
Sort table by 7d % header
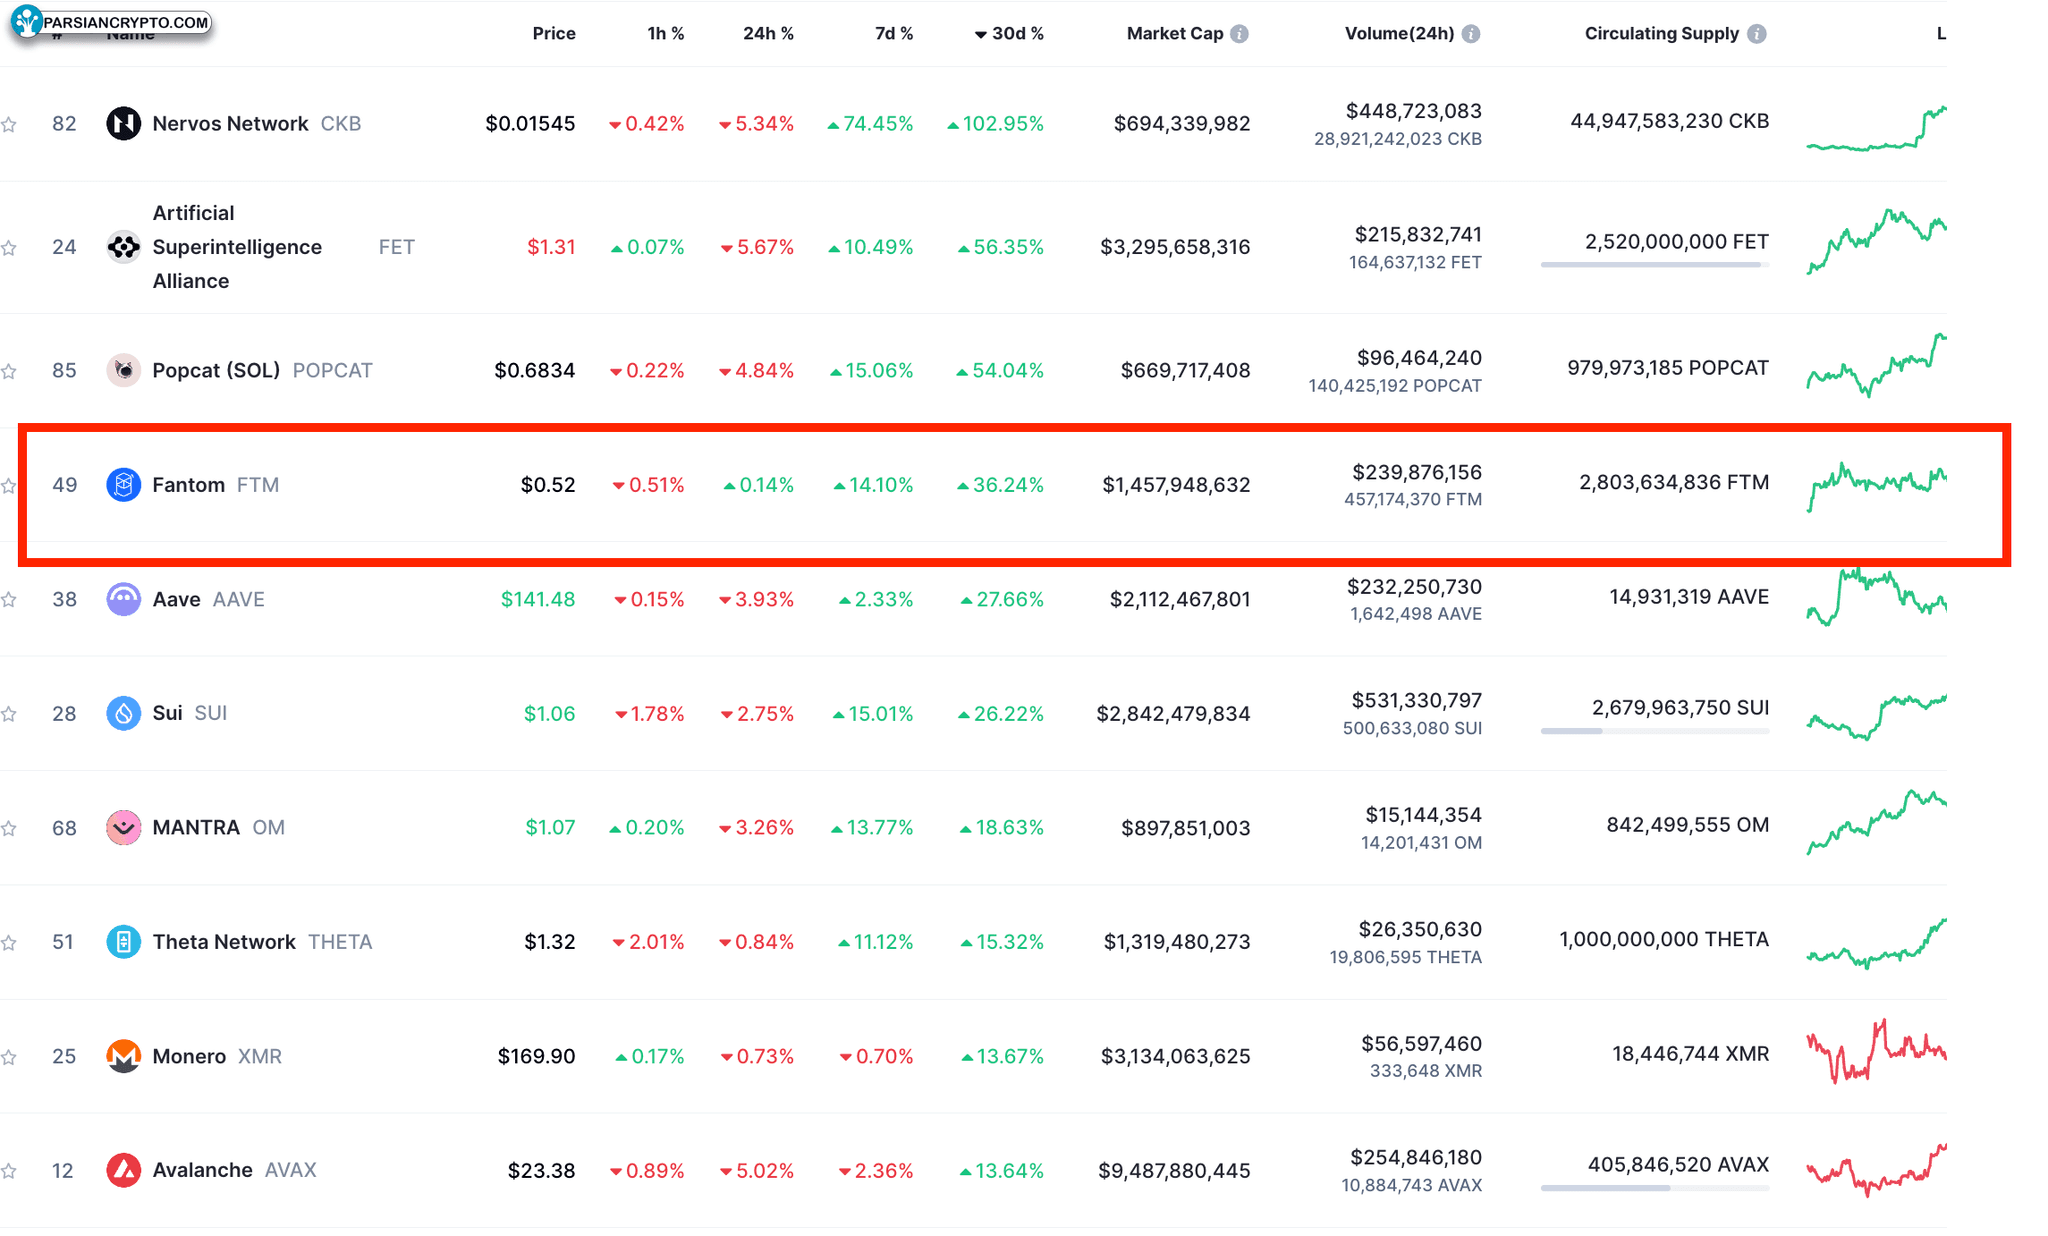(x=893, y=34)
